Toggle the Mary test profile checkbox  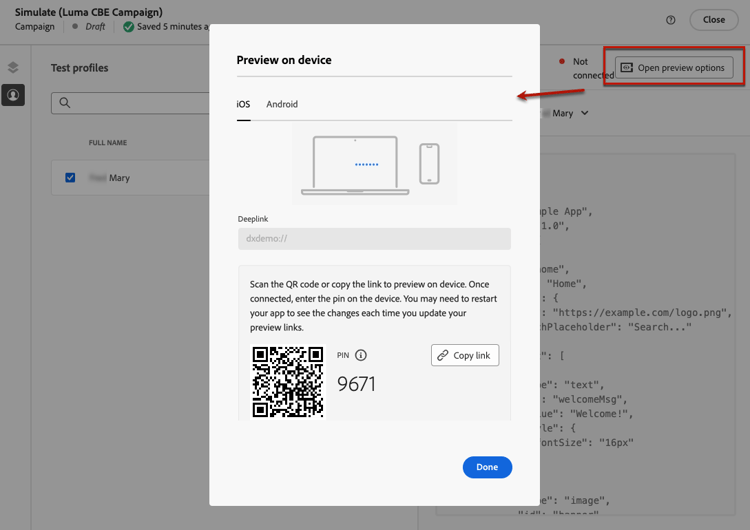70,177
